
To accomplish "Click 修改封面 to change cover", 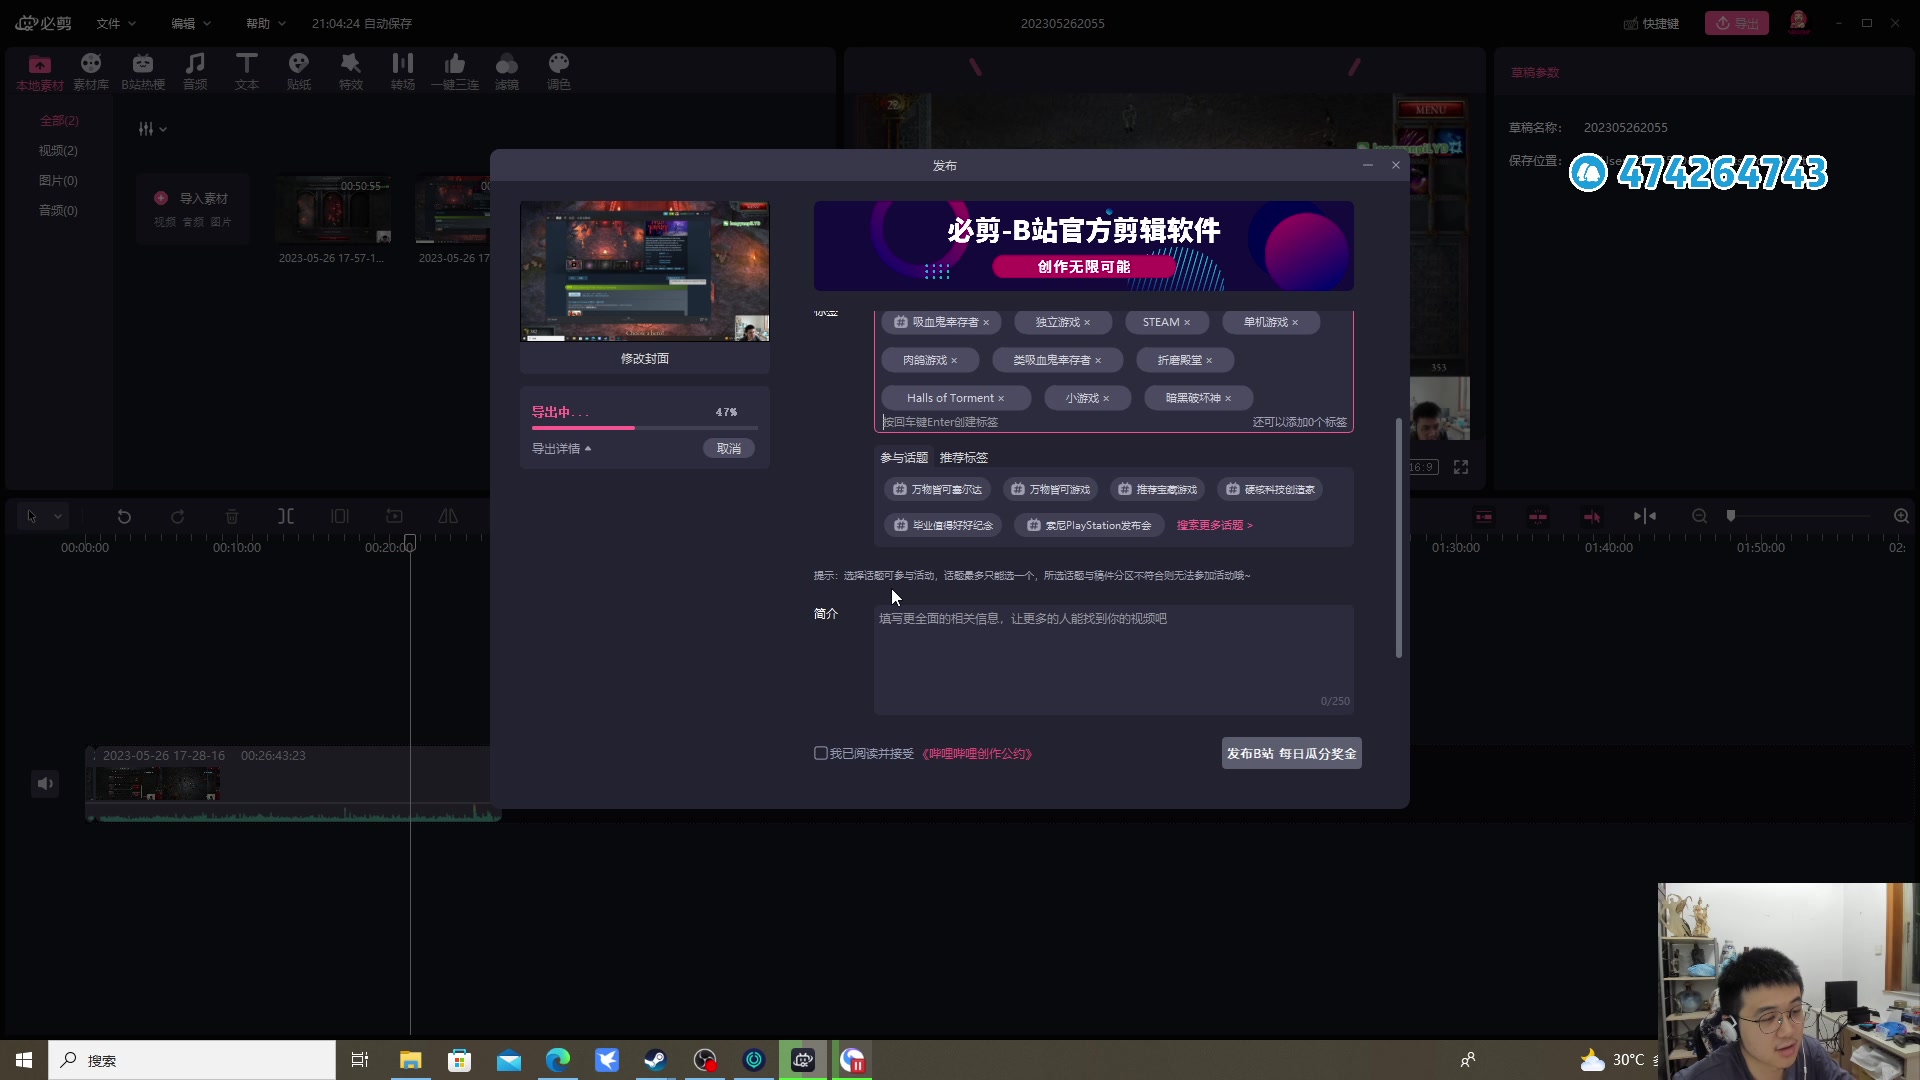I will (644, 358).
